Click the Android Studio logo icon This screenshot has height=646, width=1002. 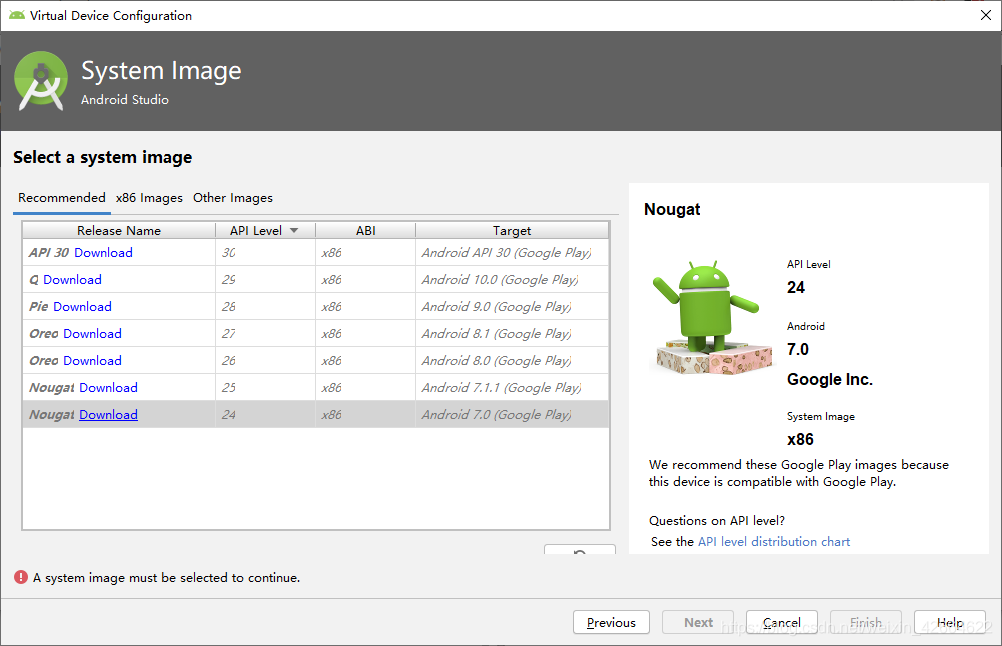point(41,81)
